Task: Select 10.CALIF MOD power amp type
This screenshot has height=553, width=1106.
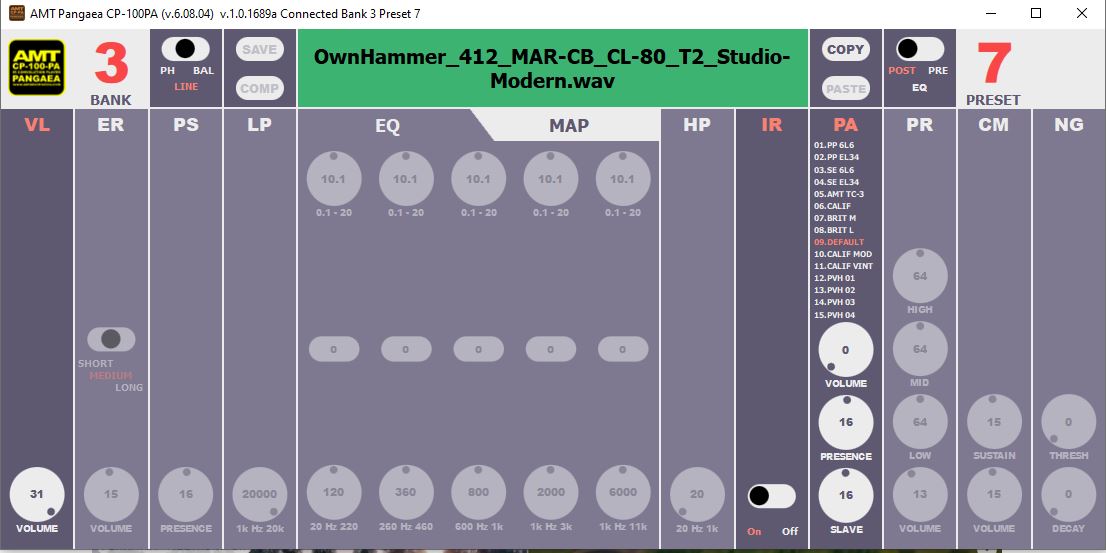Action: 843,254
